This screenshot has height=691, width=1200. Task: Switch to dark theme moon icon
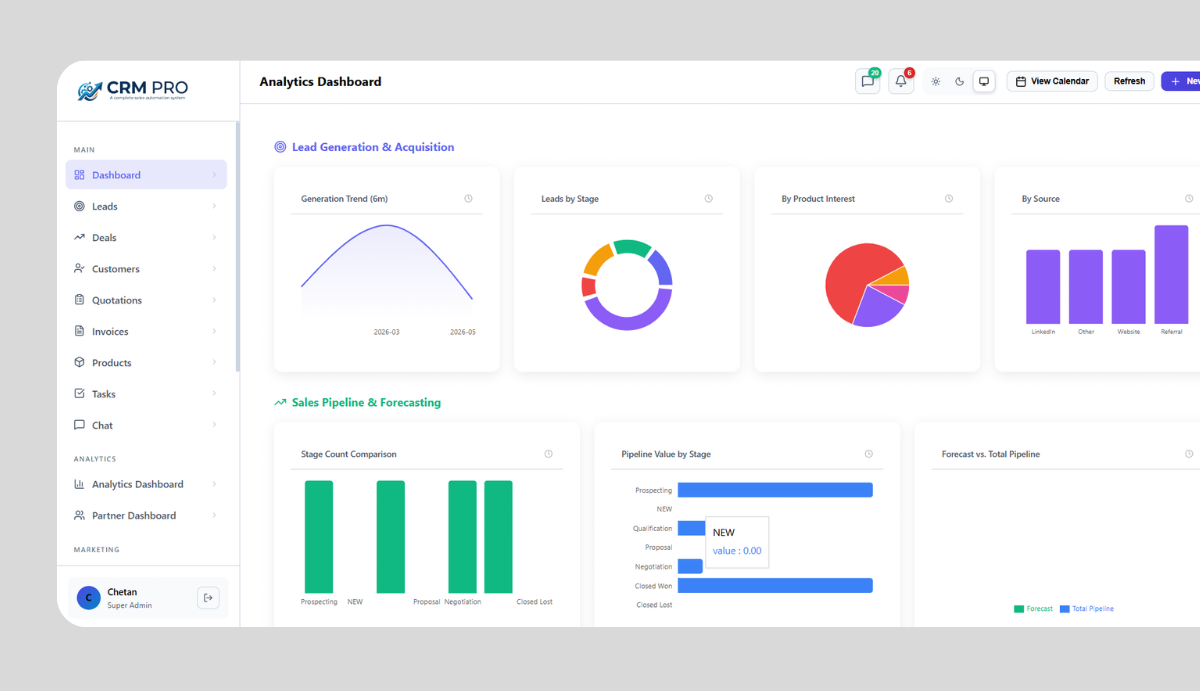pyautogui.click(x=960, y=82)
